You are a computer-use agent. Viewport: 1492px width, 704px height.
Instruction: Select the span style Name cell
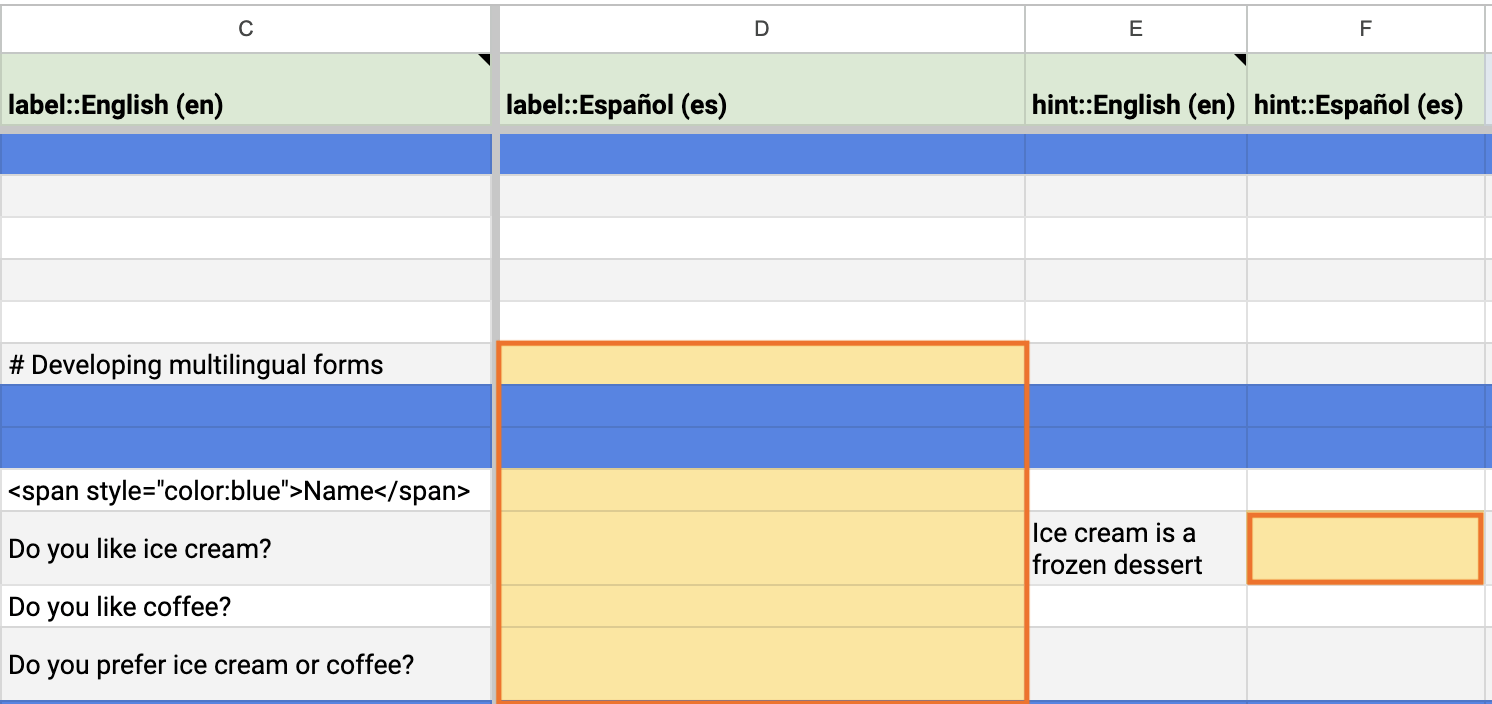point(246,491)
